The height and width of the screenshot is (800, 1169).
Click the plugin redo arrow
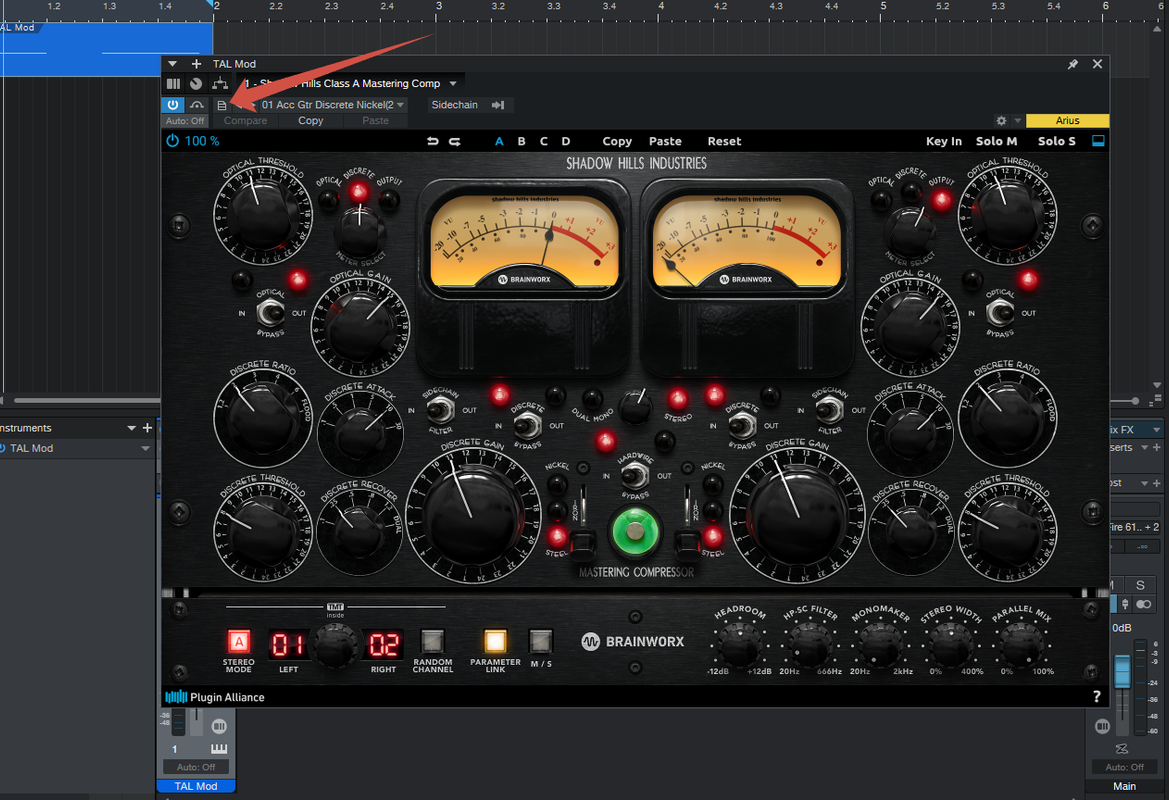tap(455, 141)
